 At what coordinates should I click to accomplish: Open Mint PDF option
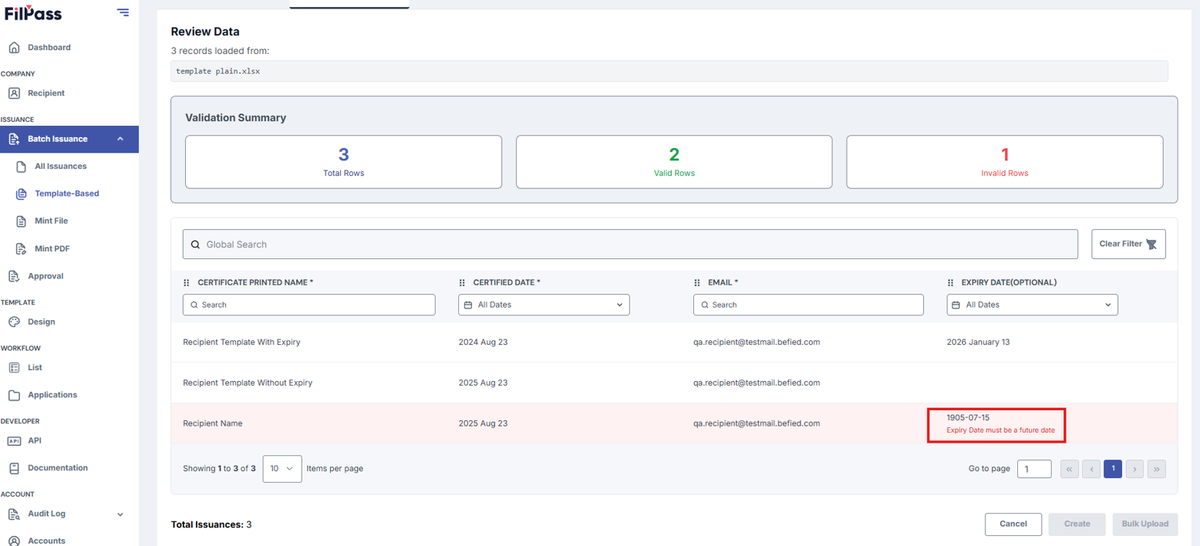pyautogui.click(x=51, y=248)
